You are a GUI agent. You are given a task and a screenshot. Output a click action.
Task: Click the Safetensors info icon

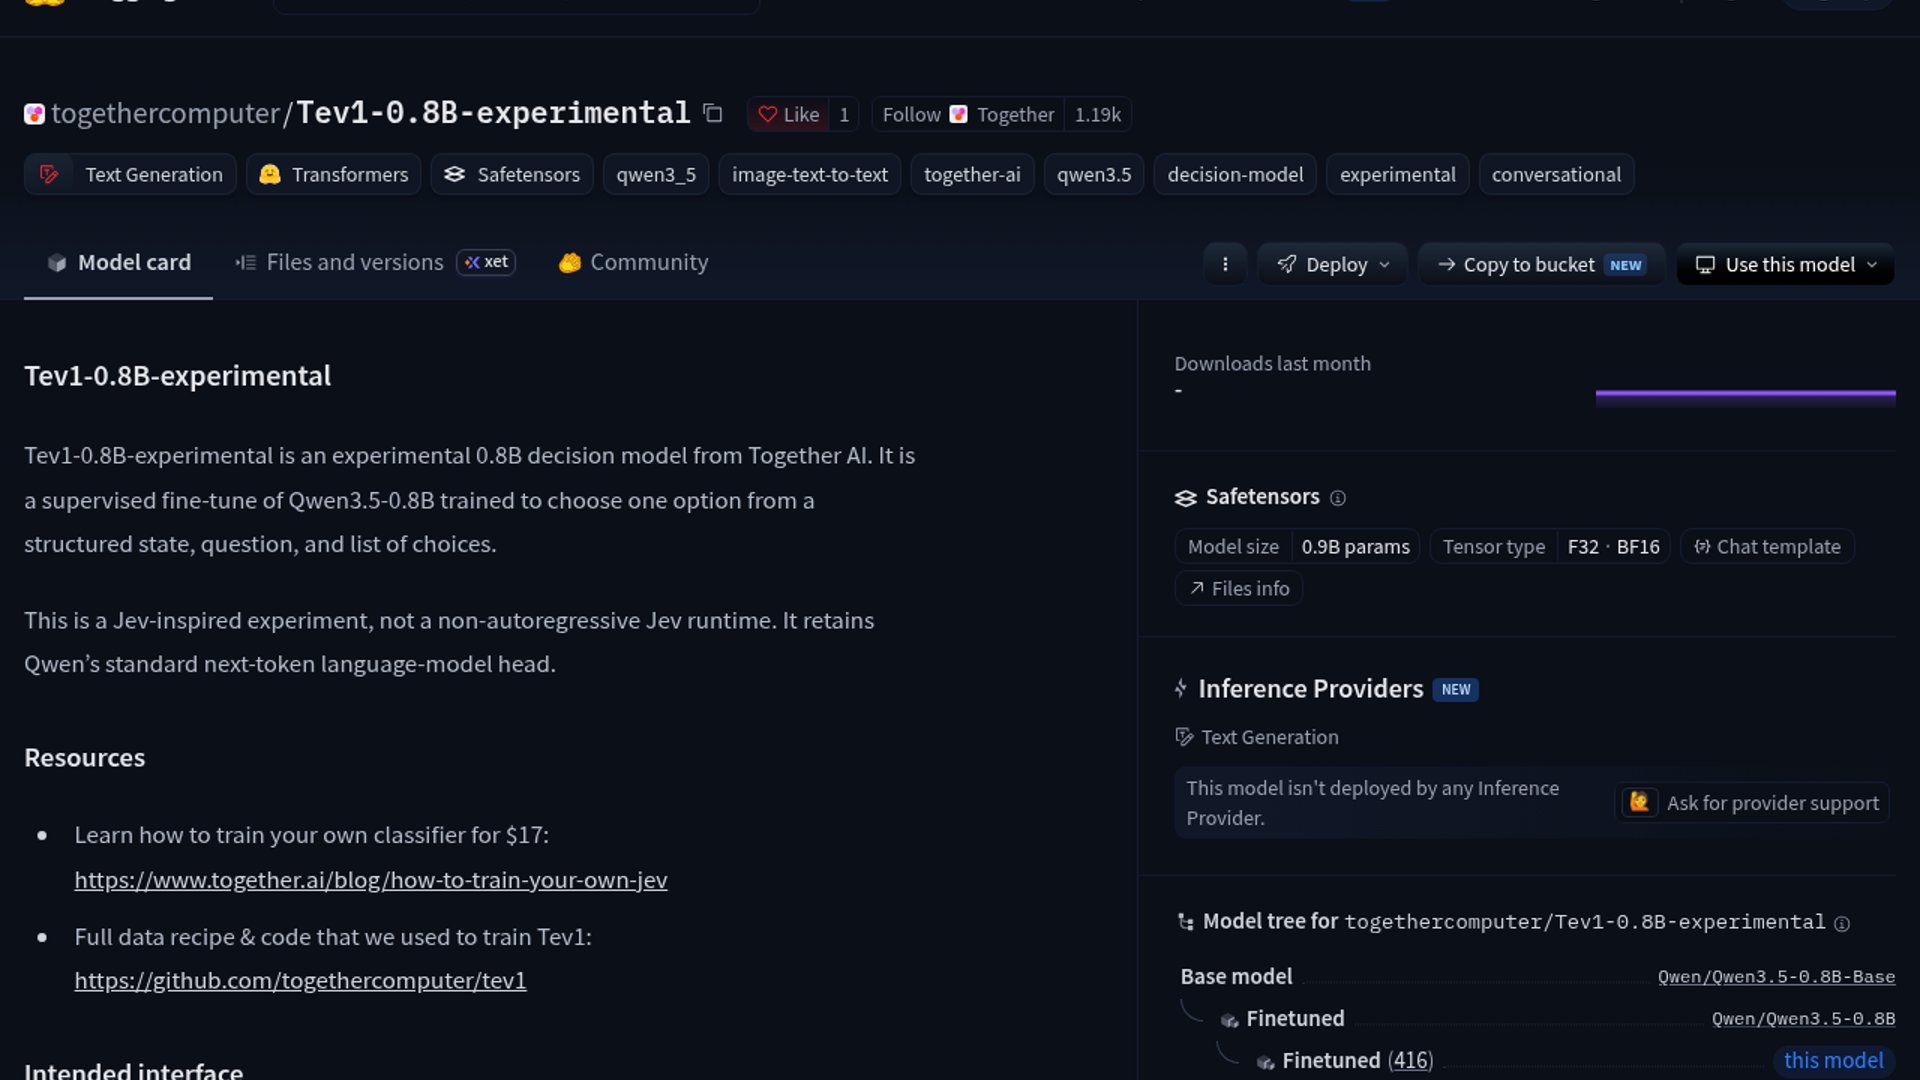[x=1338, y=498]
